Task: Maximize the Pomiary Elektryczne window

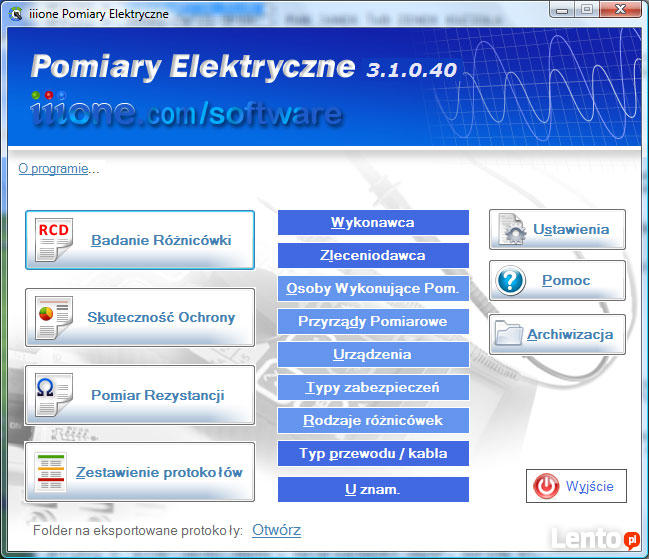Action: (x=587, y=10)
